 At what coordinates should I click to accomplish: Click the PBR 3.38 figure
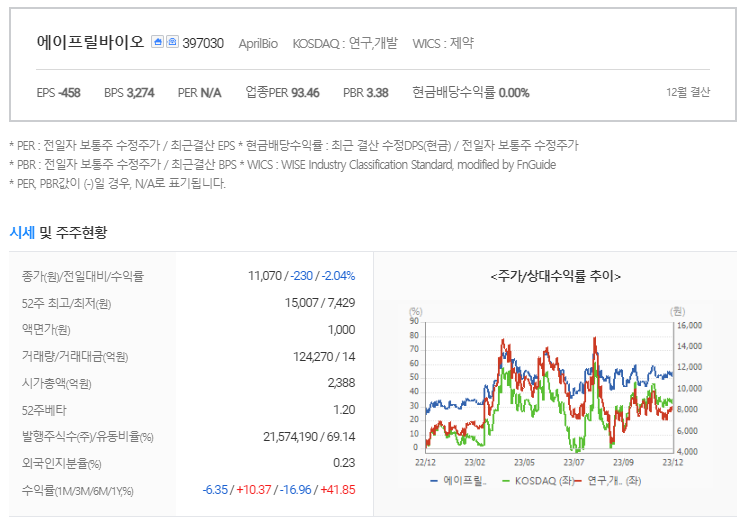(366, 92)
